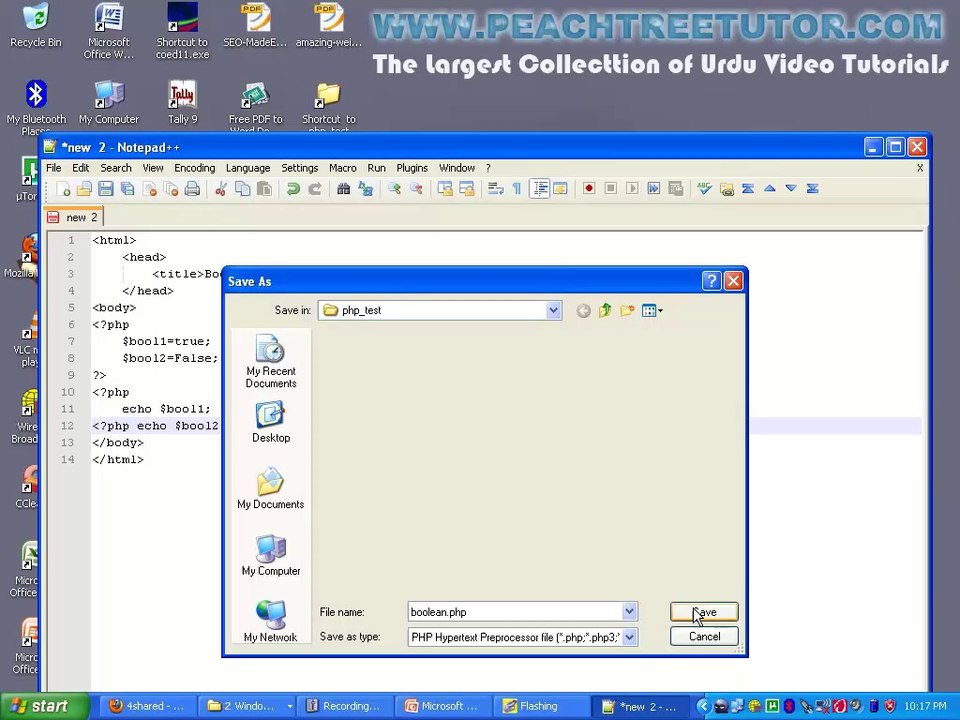Go back using Save As back arrow

tap(583, 311)
